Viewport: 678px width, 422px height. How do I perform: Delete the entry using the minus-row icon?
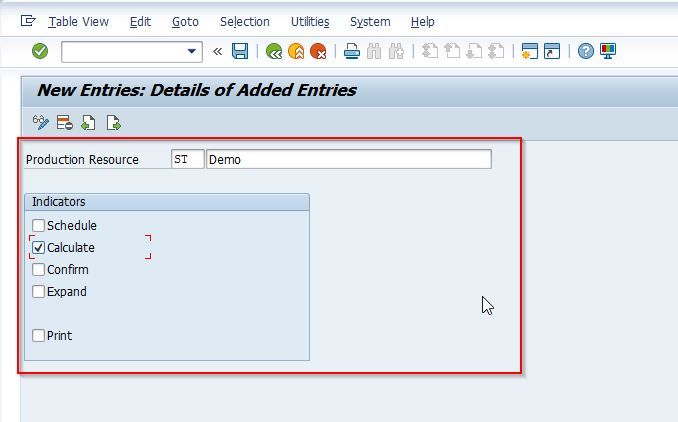coord(64,123)
